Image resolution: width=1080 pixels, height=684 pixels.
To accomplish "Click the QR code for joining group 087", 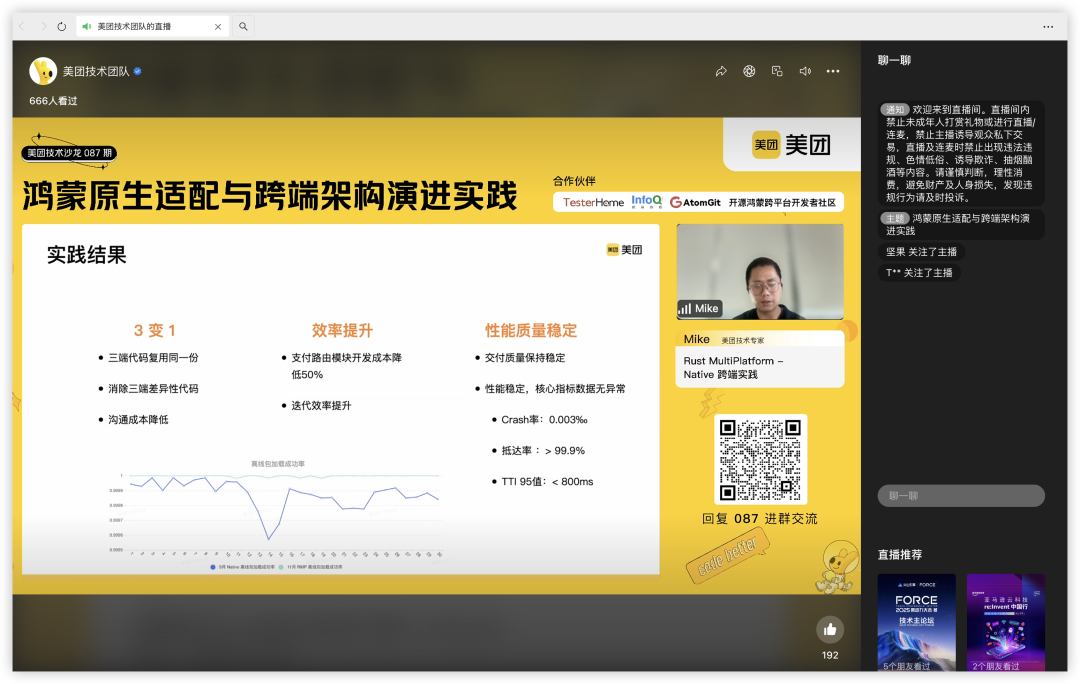I will coord(762,460).
